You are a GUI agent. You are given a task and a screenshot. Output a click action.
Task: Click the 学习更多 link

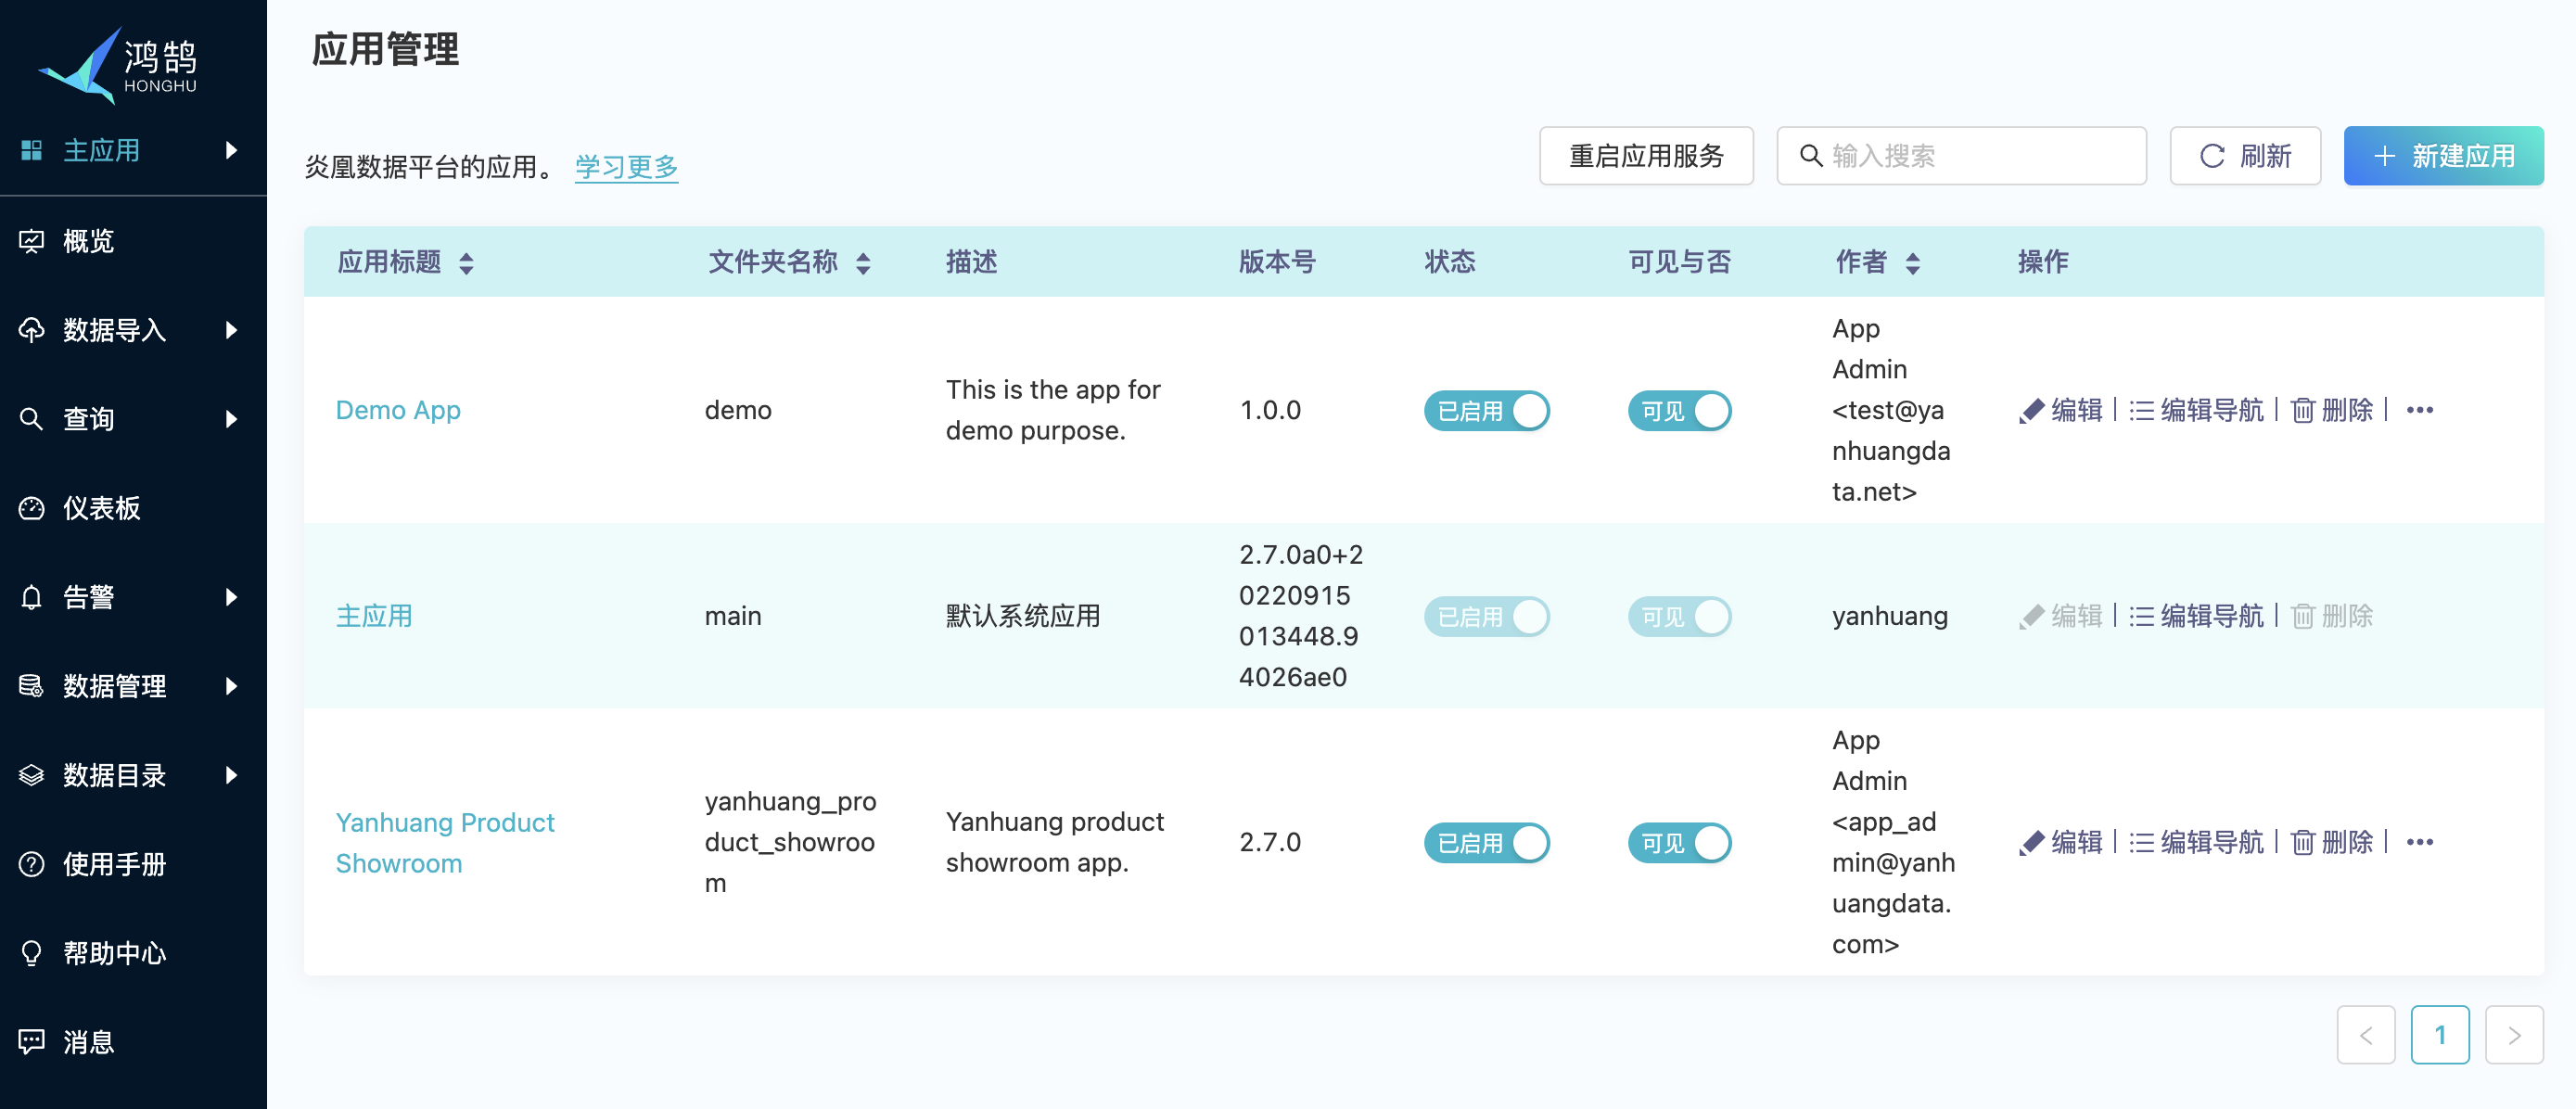(626, 167)
